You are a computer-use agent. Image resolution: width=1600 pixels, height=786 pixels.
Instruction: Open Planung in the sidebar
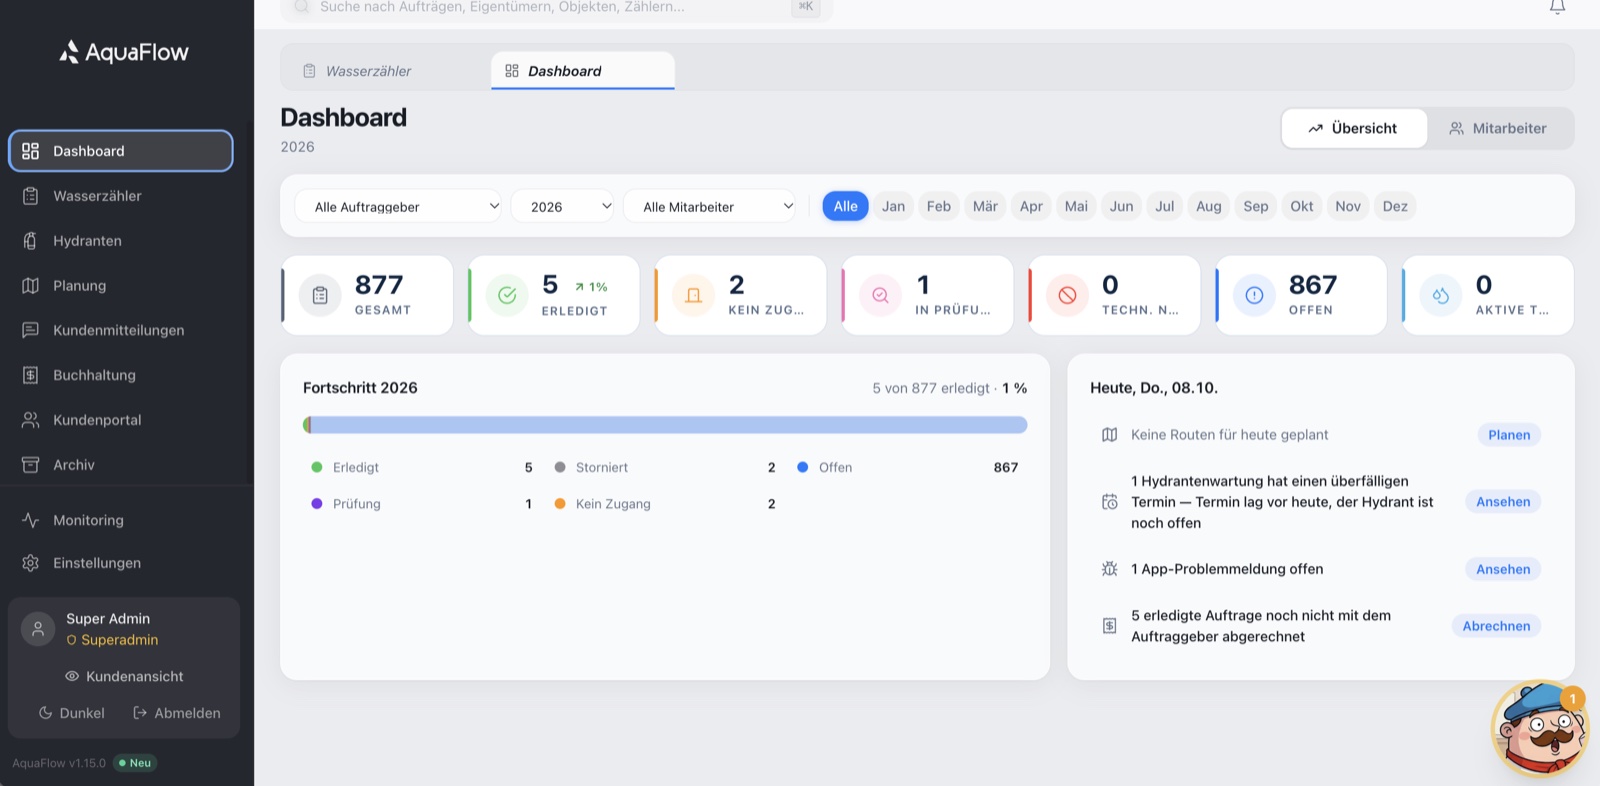point(121,286)
